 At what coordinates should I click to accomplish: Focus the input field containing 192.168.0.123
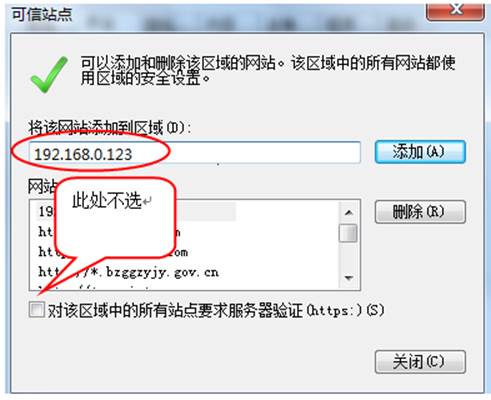195,153
